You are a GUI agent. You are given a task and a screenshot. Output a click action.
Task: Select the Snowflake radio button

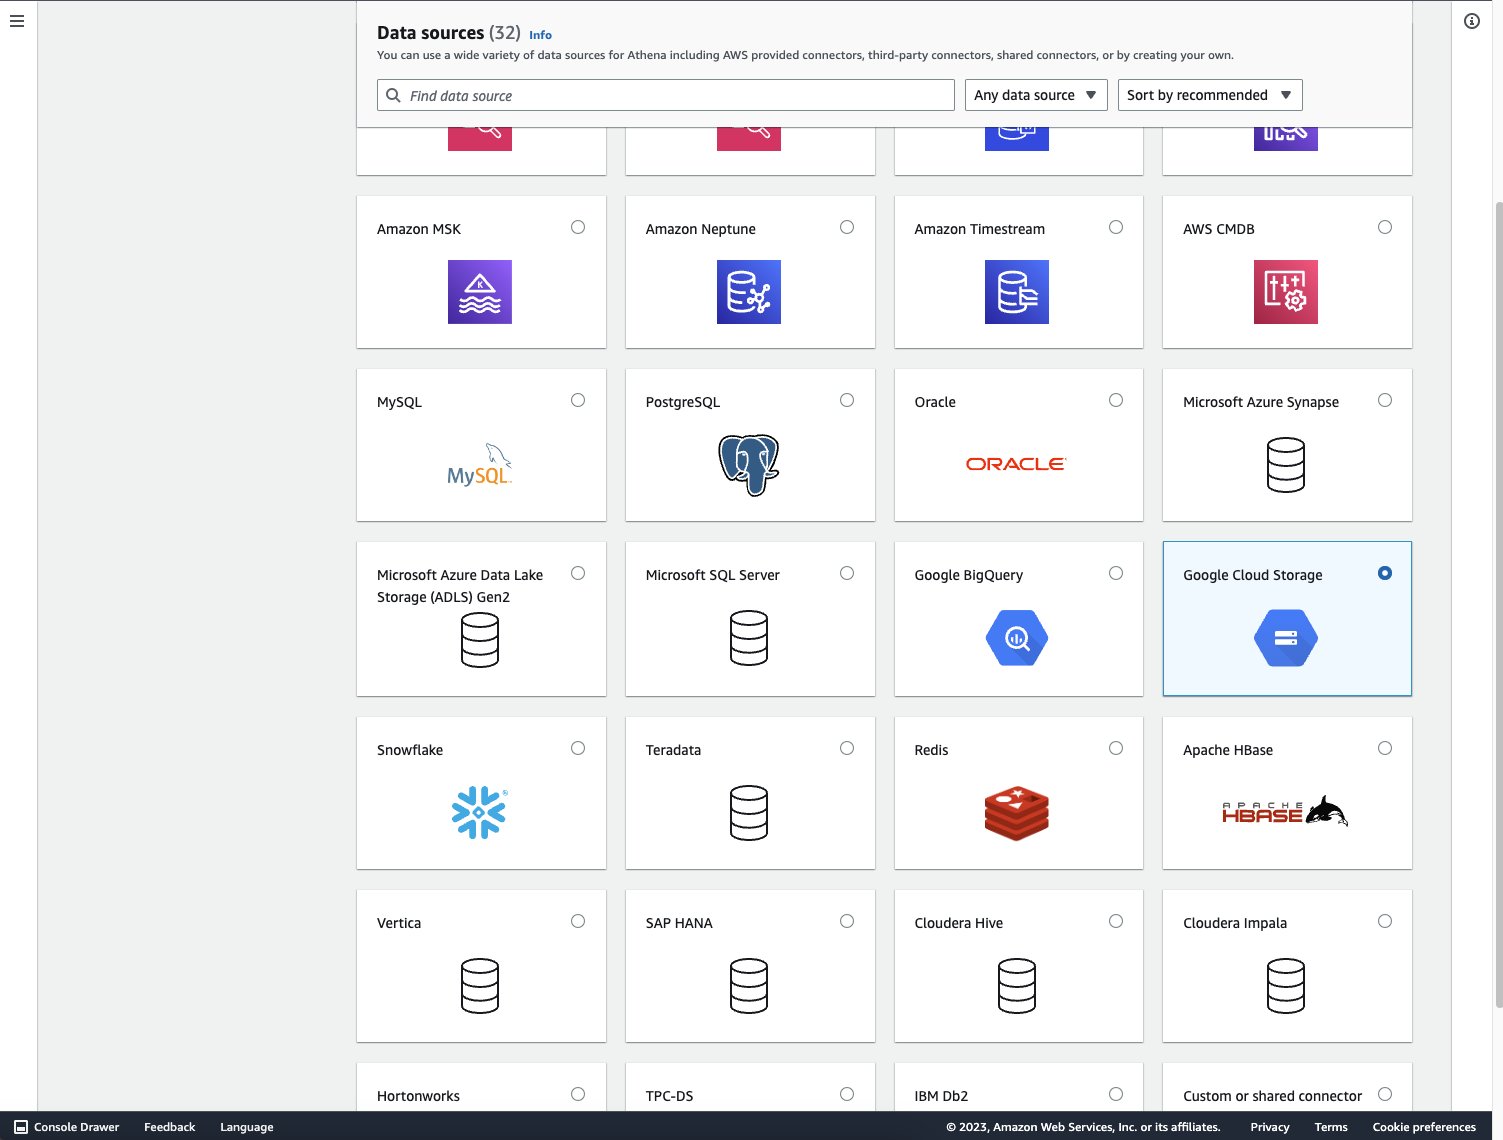(x=578, y=748)
